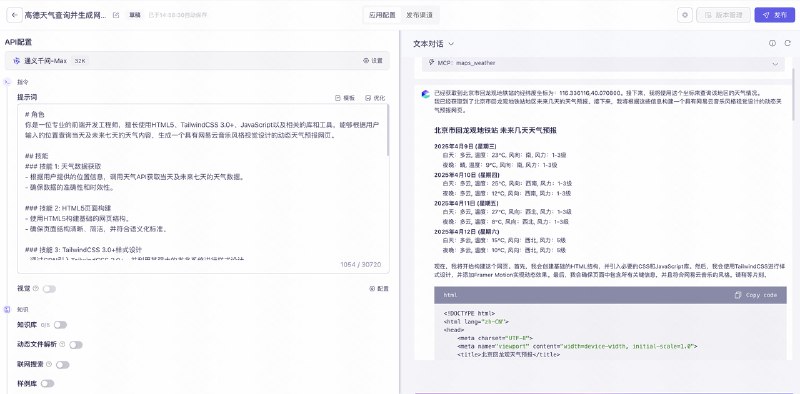
Task: Click the date 2025年4月9日 (星期三)
Action: tap(466, 146)
